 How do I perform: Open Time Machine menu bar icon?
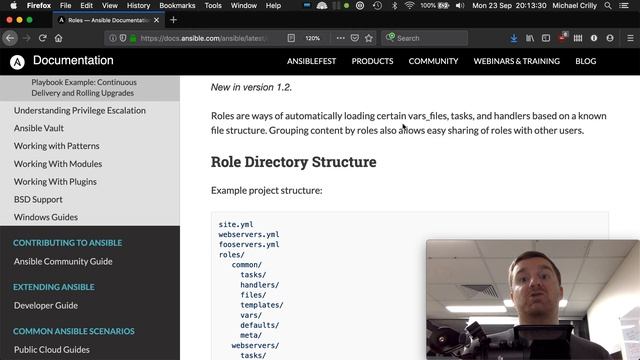click(x=378, y=6)
